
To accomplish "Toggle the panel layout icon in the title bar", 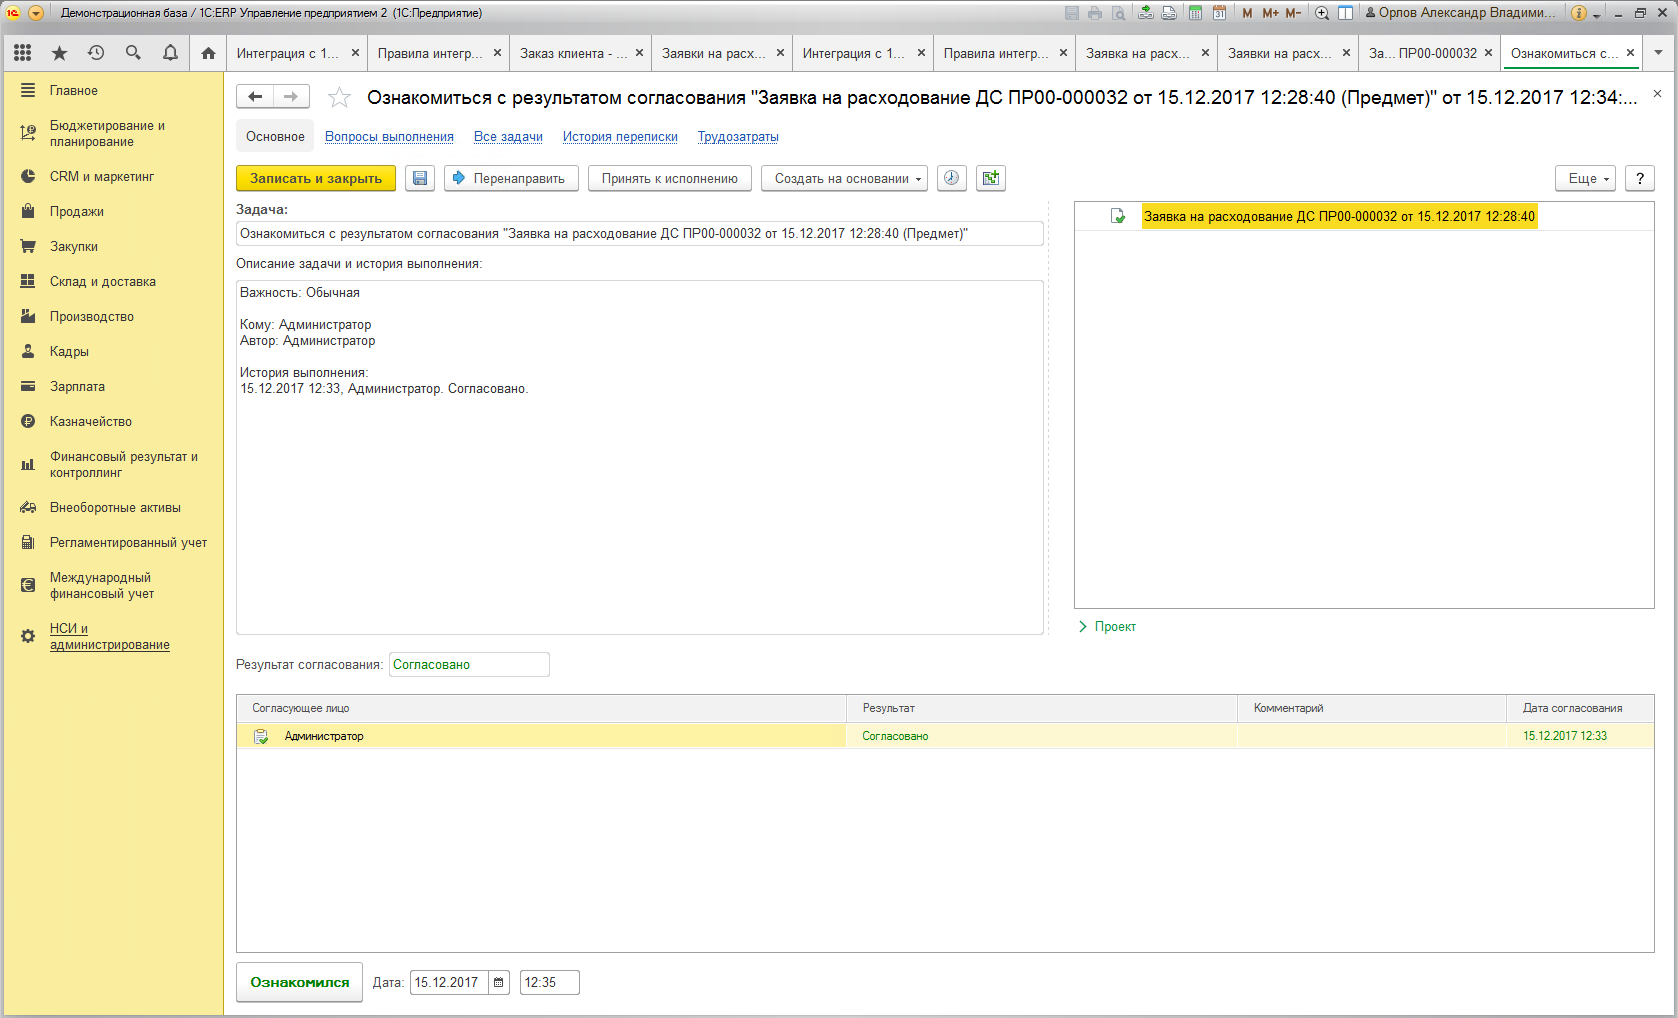I will [1345, 13].
